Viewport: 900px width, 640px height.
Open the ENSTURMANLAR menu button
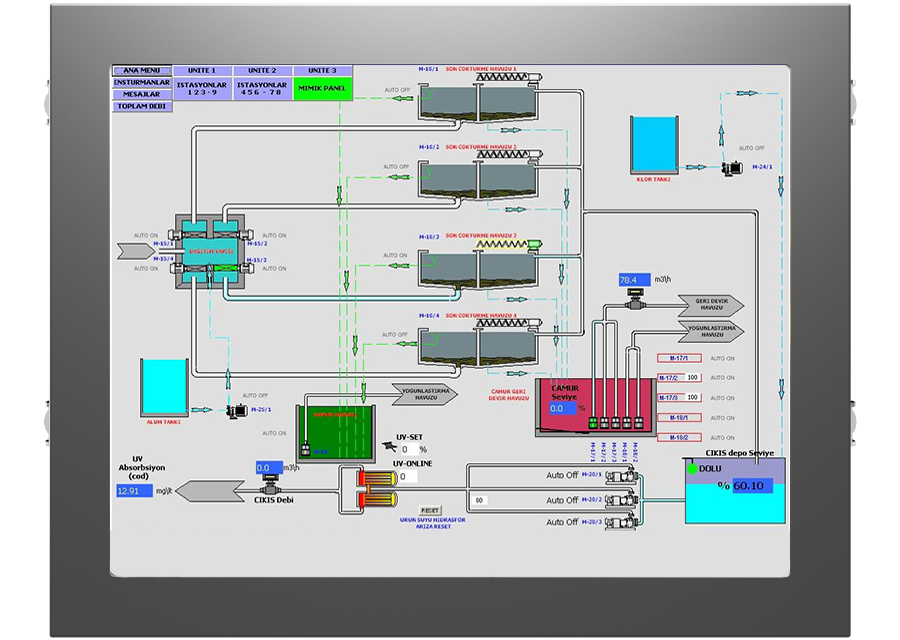pyautogui.click(x=142, y=82)
